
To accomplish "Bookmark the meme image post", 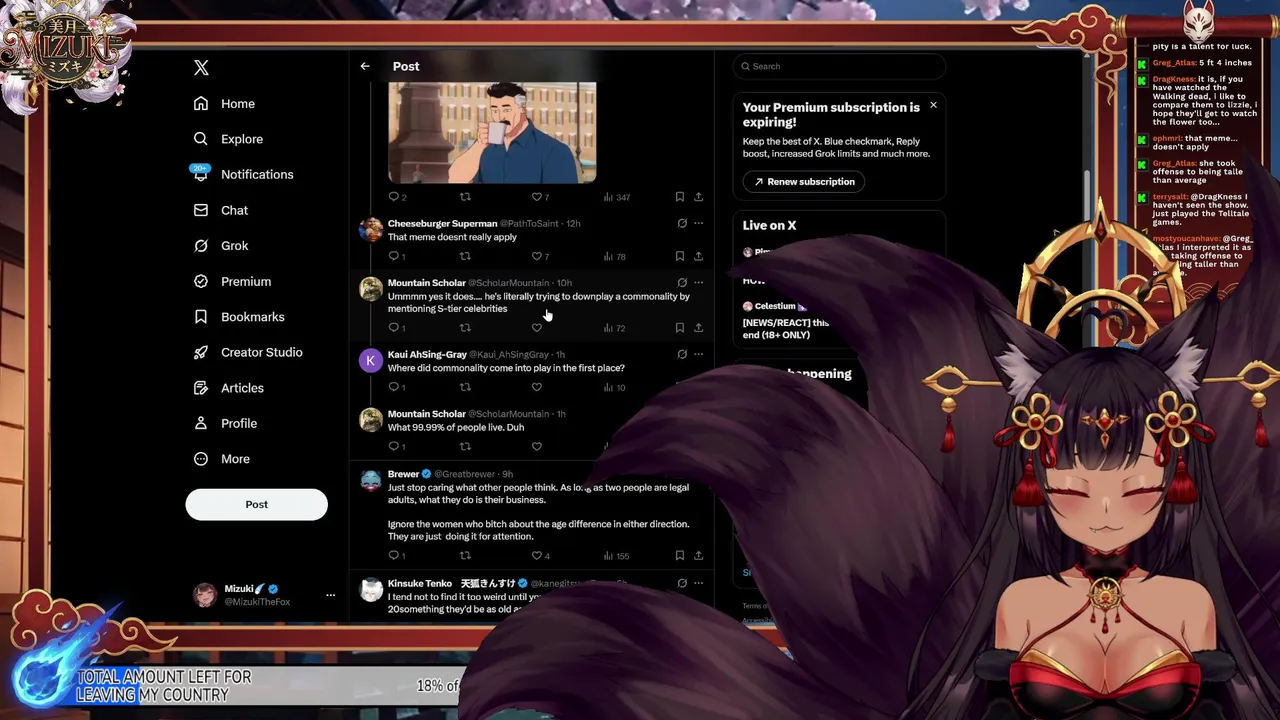I will tap(679, 197).
